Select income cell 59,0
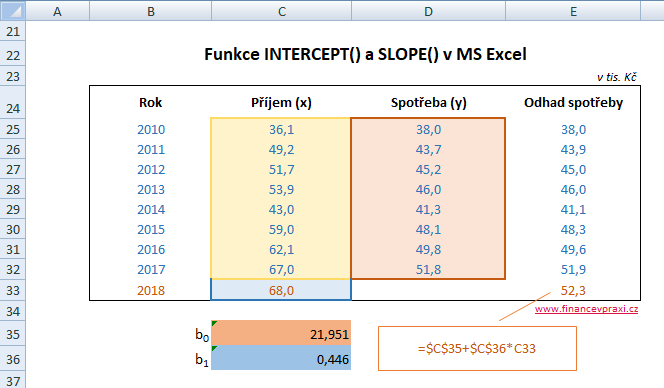 point(281,229)
